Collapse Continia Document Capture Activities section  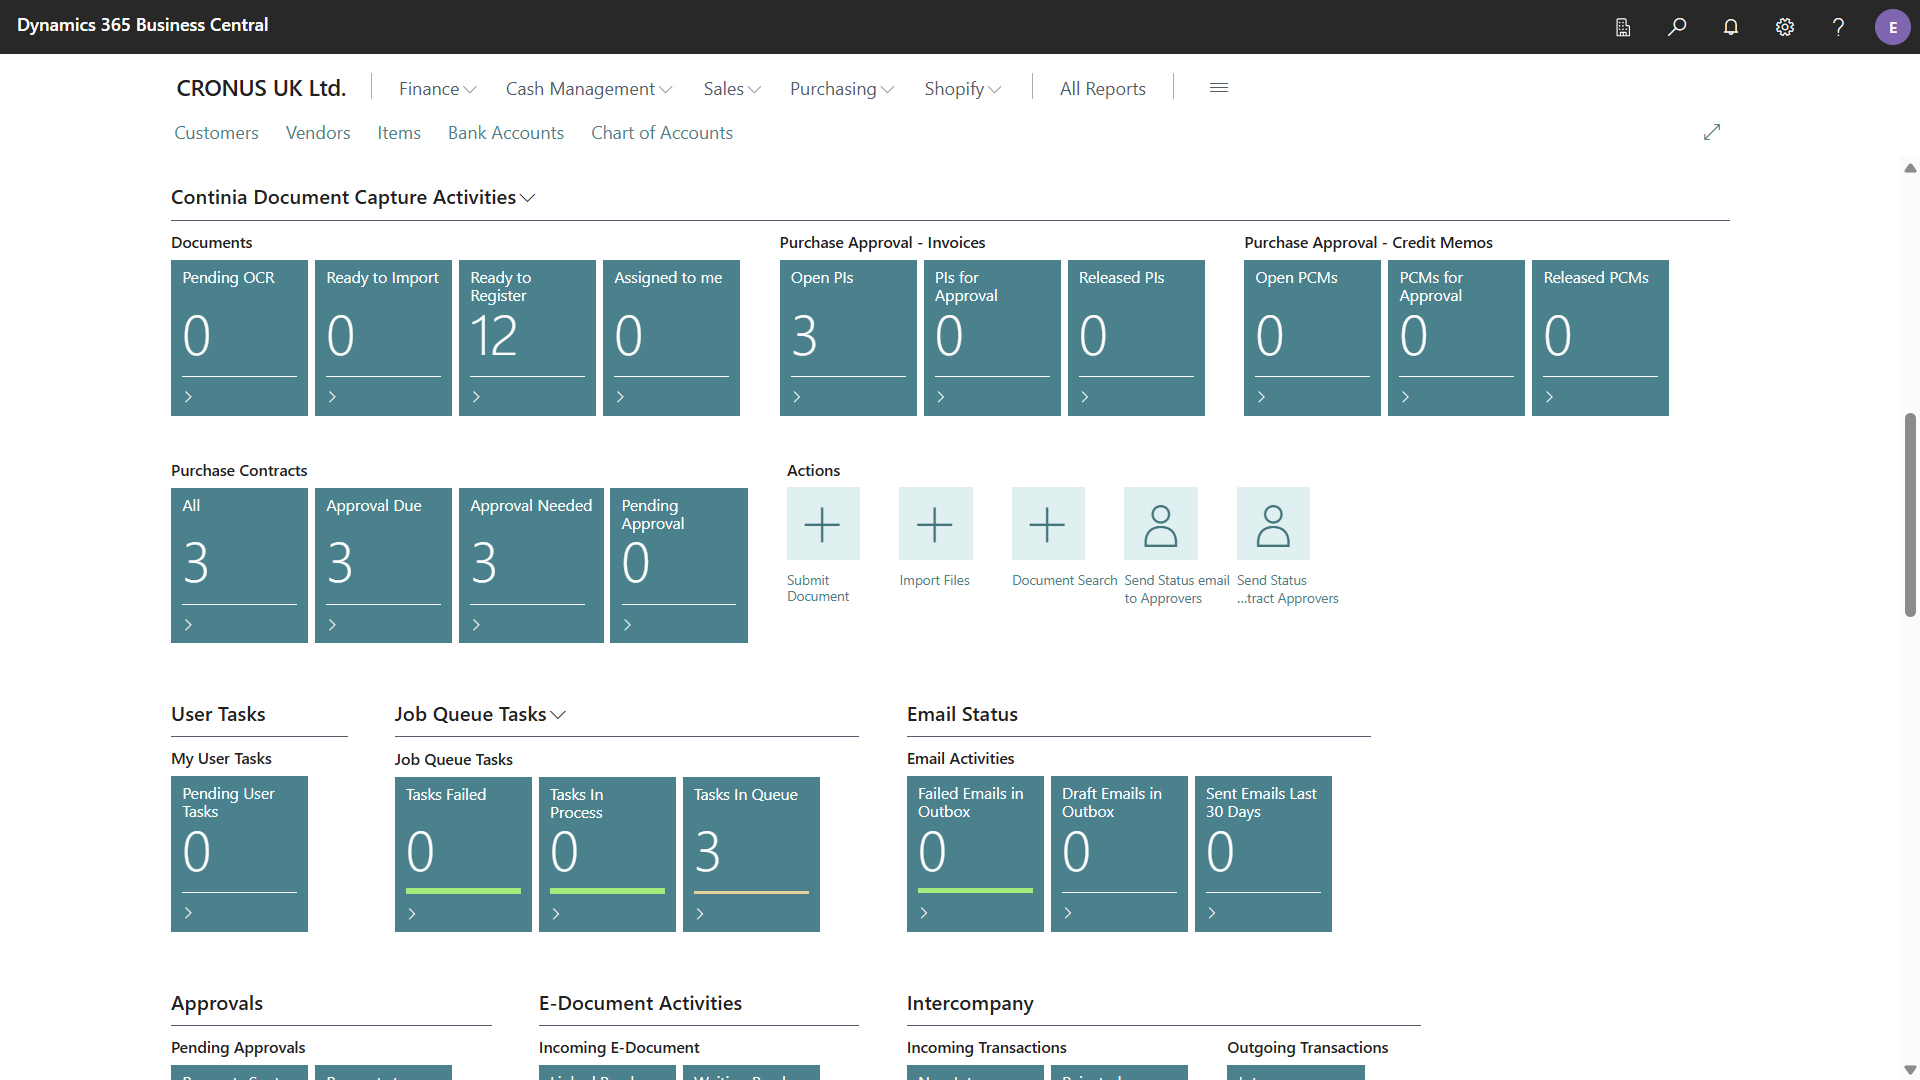click(x=528, y=198)
